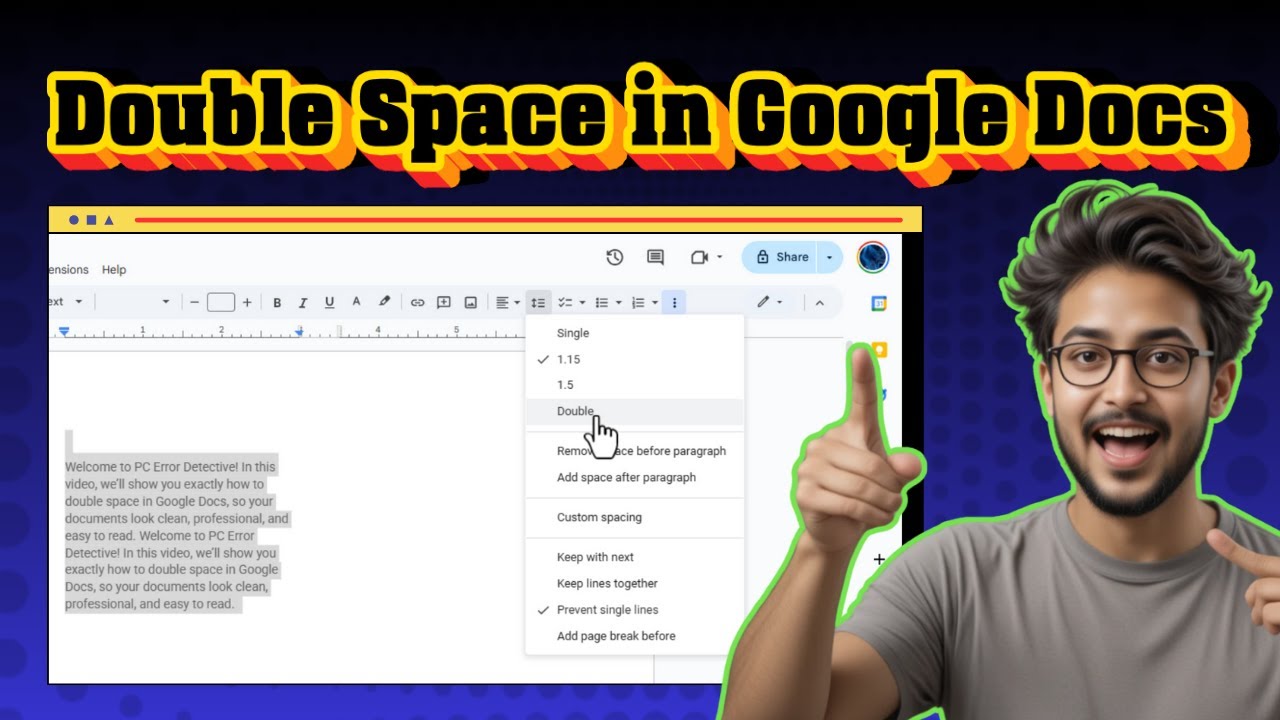Open more toolbar options three dots

pyautogui.click(x=675, y=302)
